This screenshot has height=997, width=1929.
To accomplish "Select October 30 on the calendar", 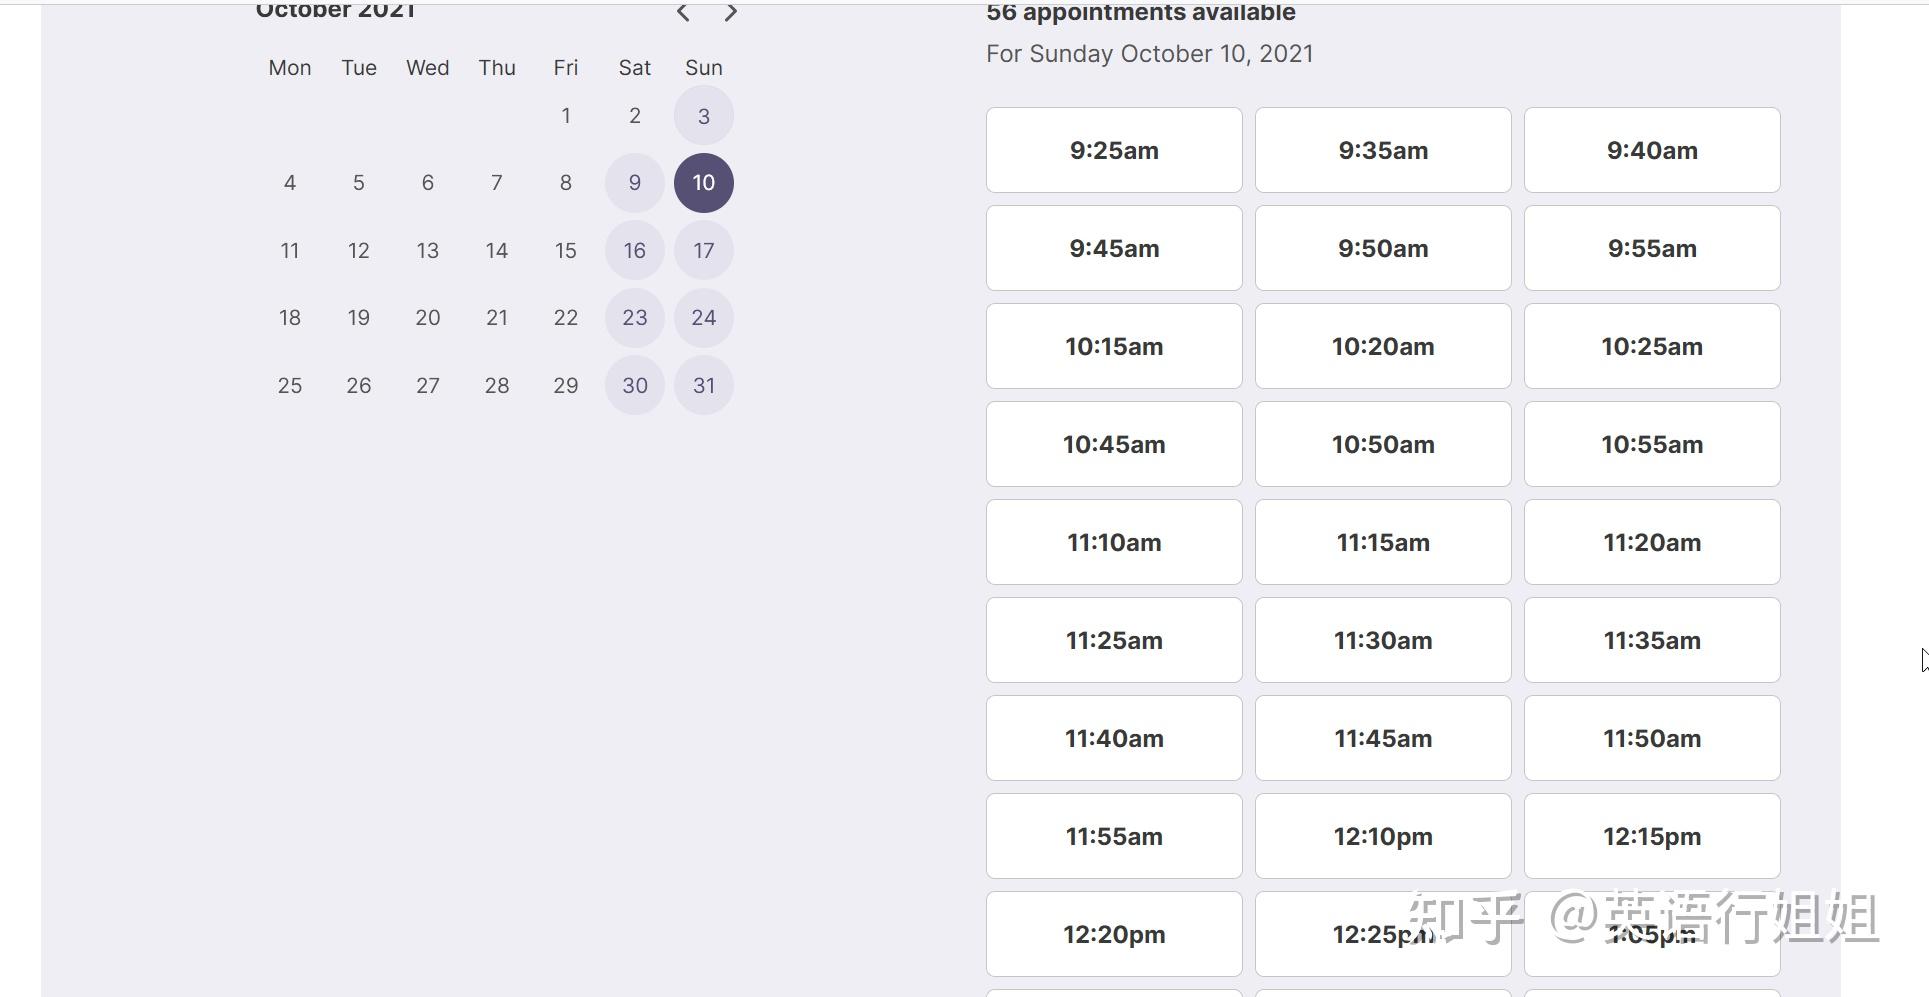I will tap(635, 386).
